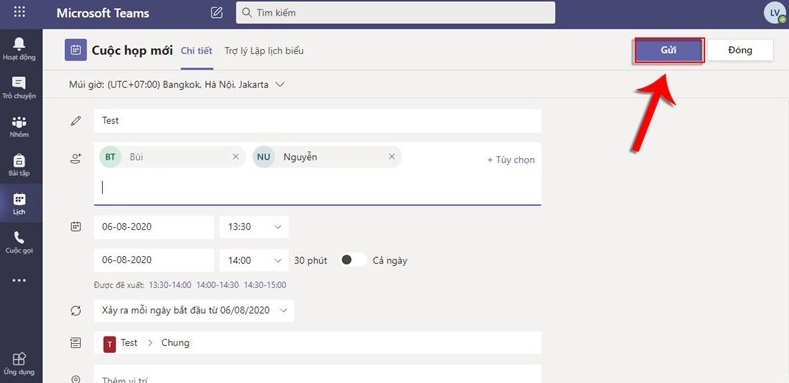This screenshot has height=383, width=789.
Task: Open Ứng dụng apps store
Action: 19,363
